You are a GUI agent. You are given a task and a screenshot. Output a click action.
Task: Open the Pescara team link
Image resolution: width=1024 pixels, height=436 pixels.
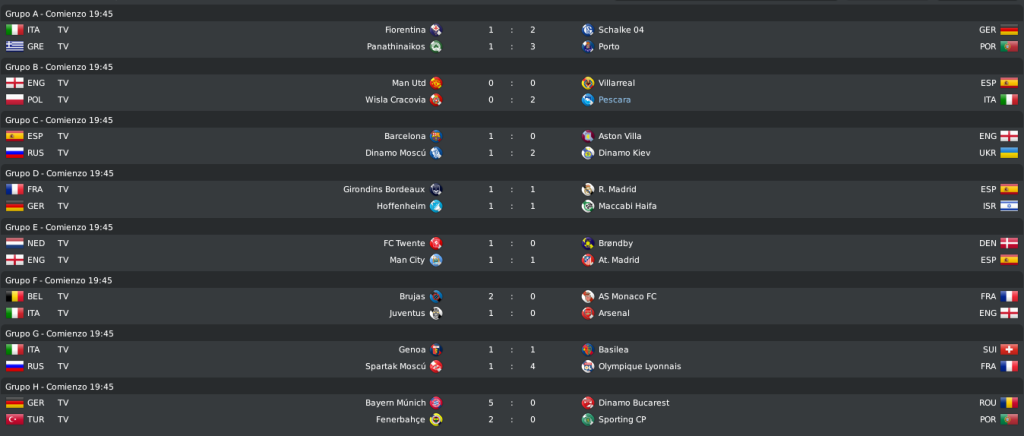(615, 100)
